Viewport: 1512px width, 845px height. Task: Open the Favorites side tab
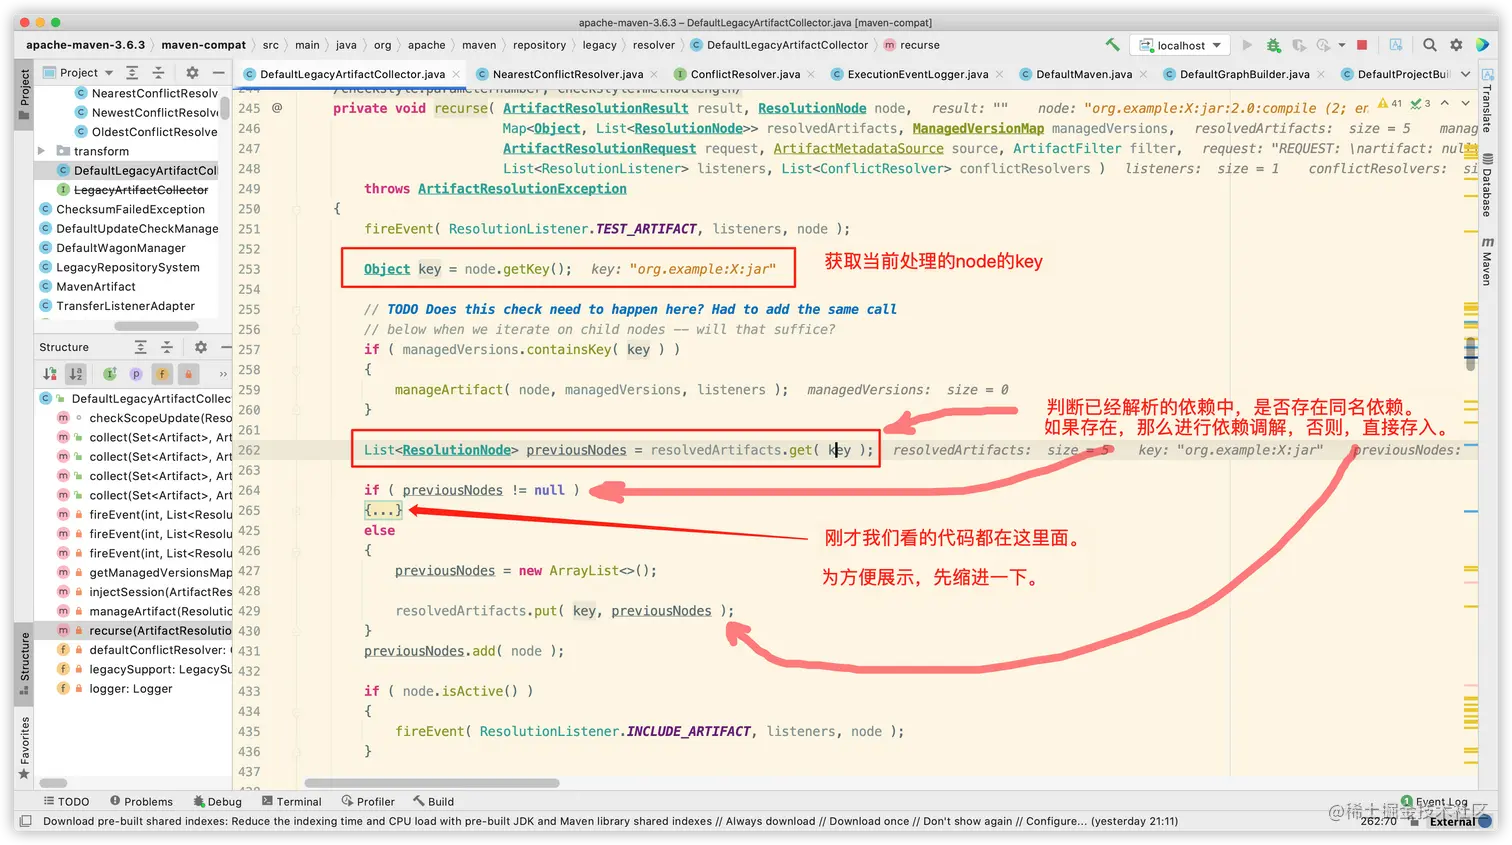pyautogui.click(x=24, y=748)
